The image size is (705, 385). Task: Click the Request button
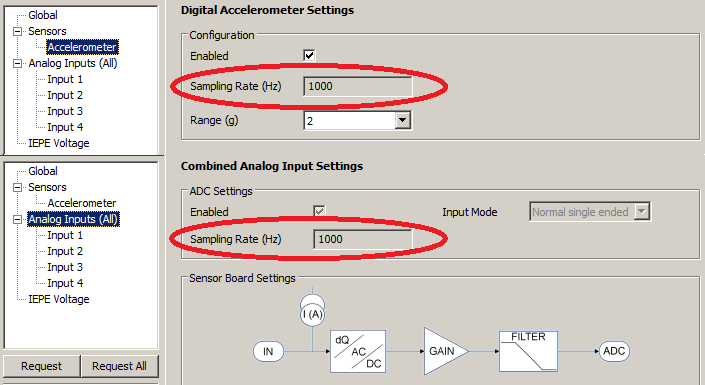coord(41,366)
